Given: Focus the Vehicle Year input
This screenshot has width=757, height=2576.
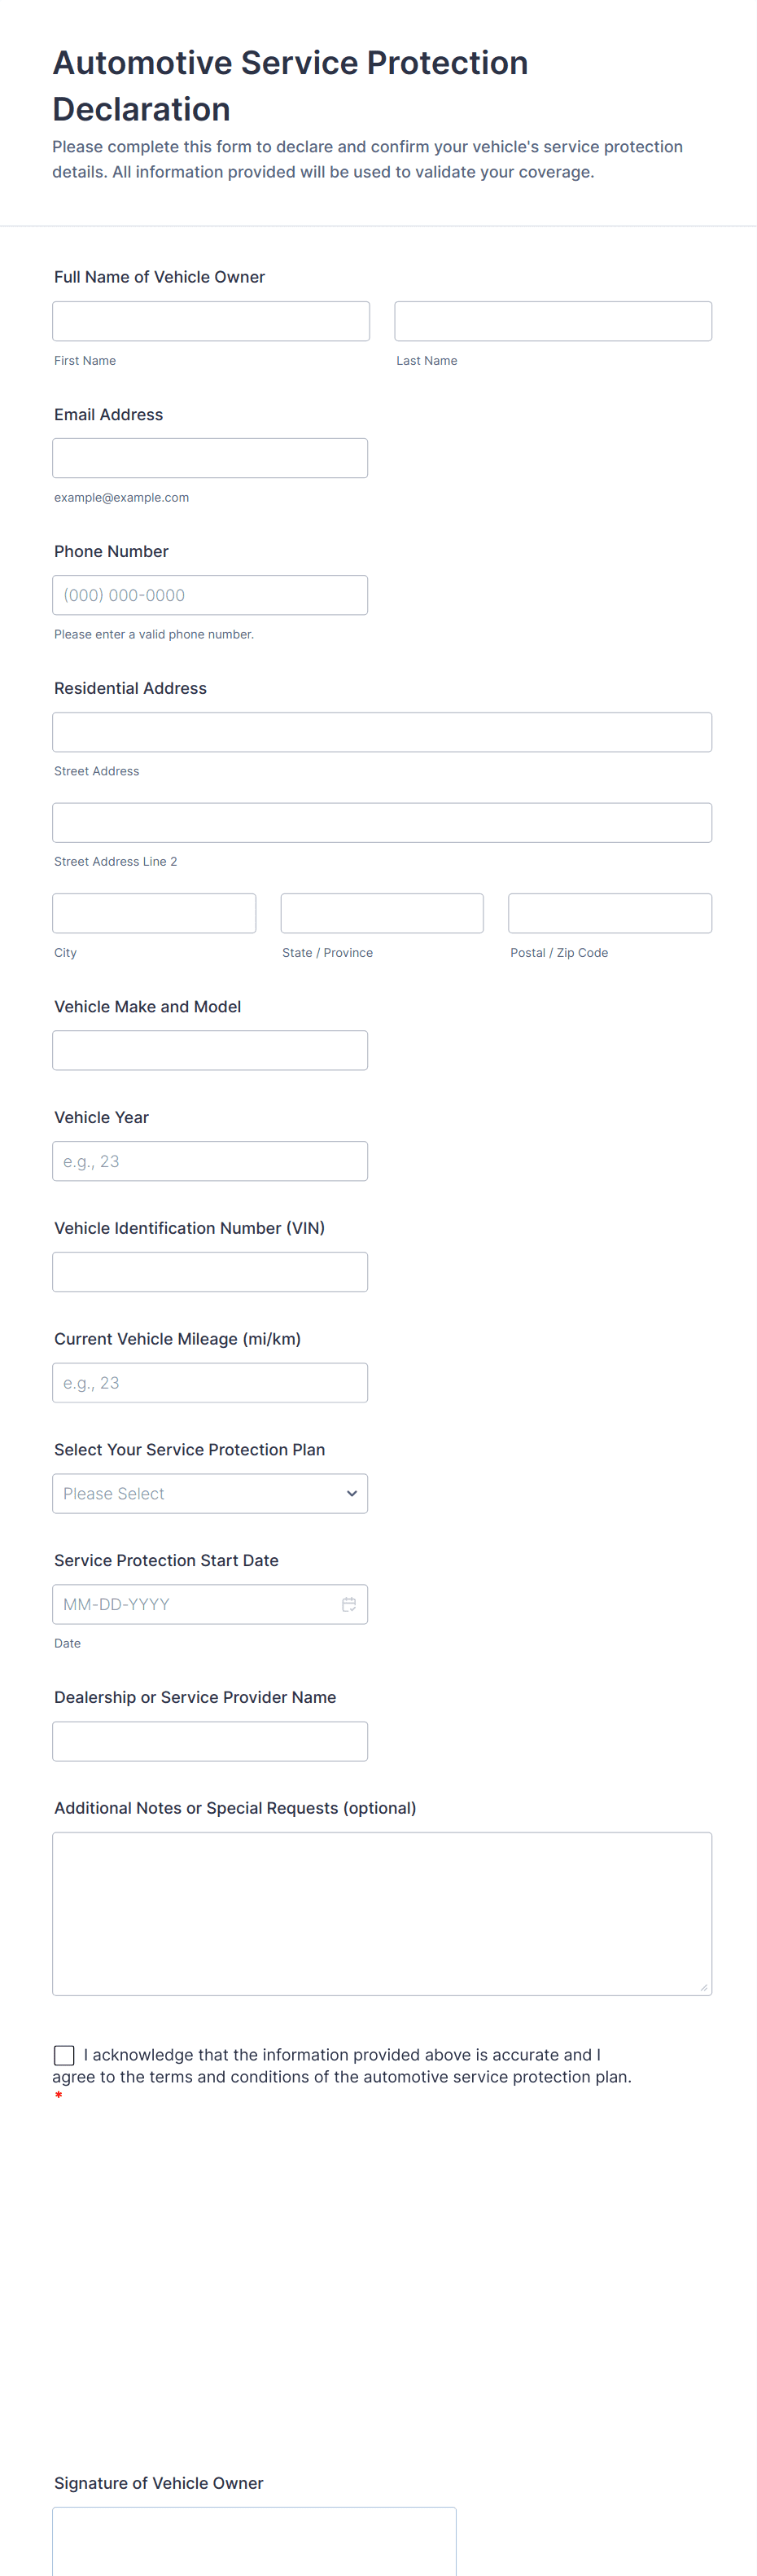Looking at the screenshot, I should pyautogui.click(x=210, y=1161).
